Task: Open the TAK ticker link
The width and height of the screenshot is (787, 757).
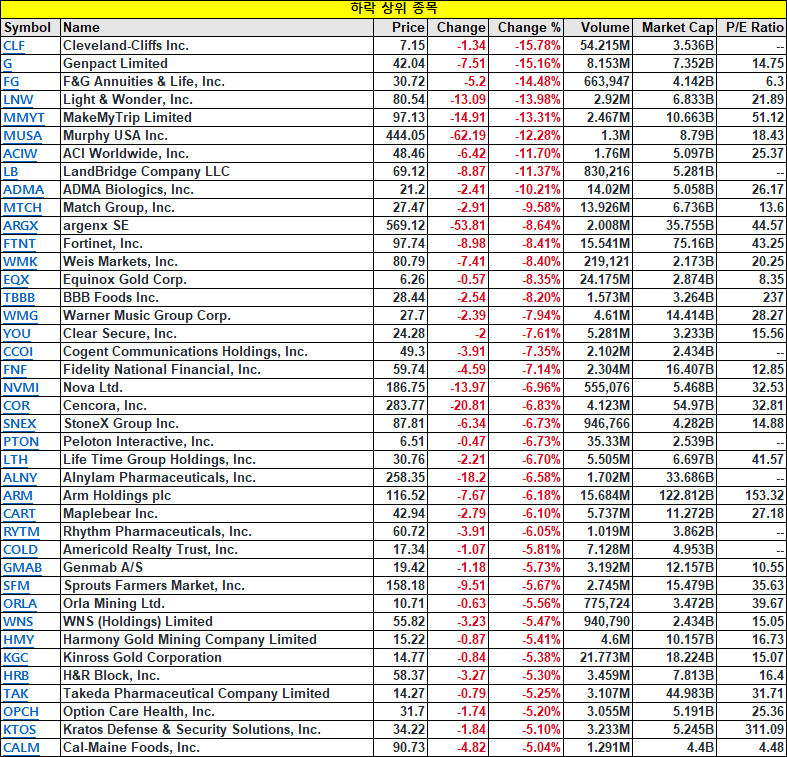Action: pos(16,694)
